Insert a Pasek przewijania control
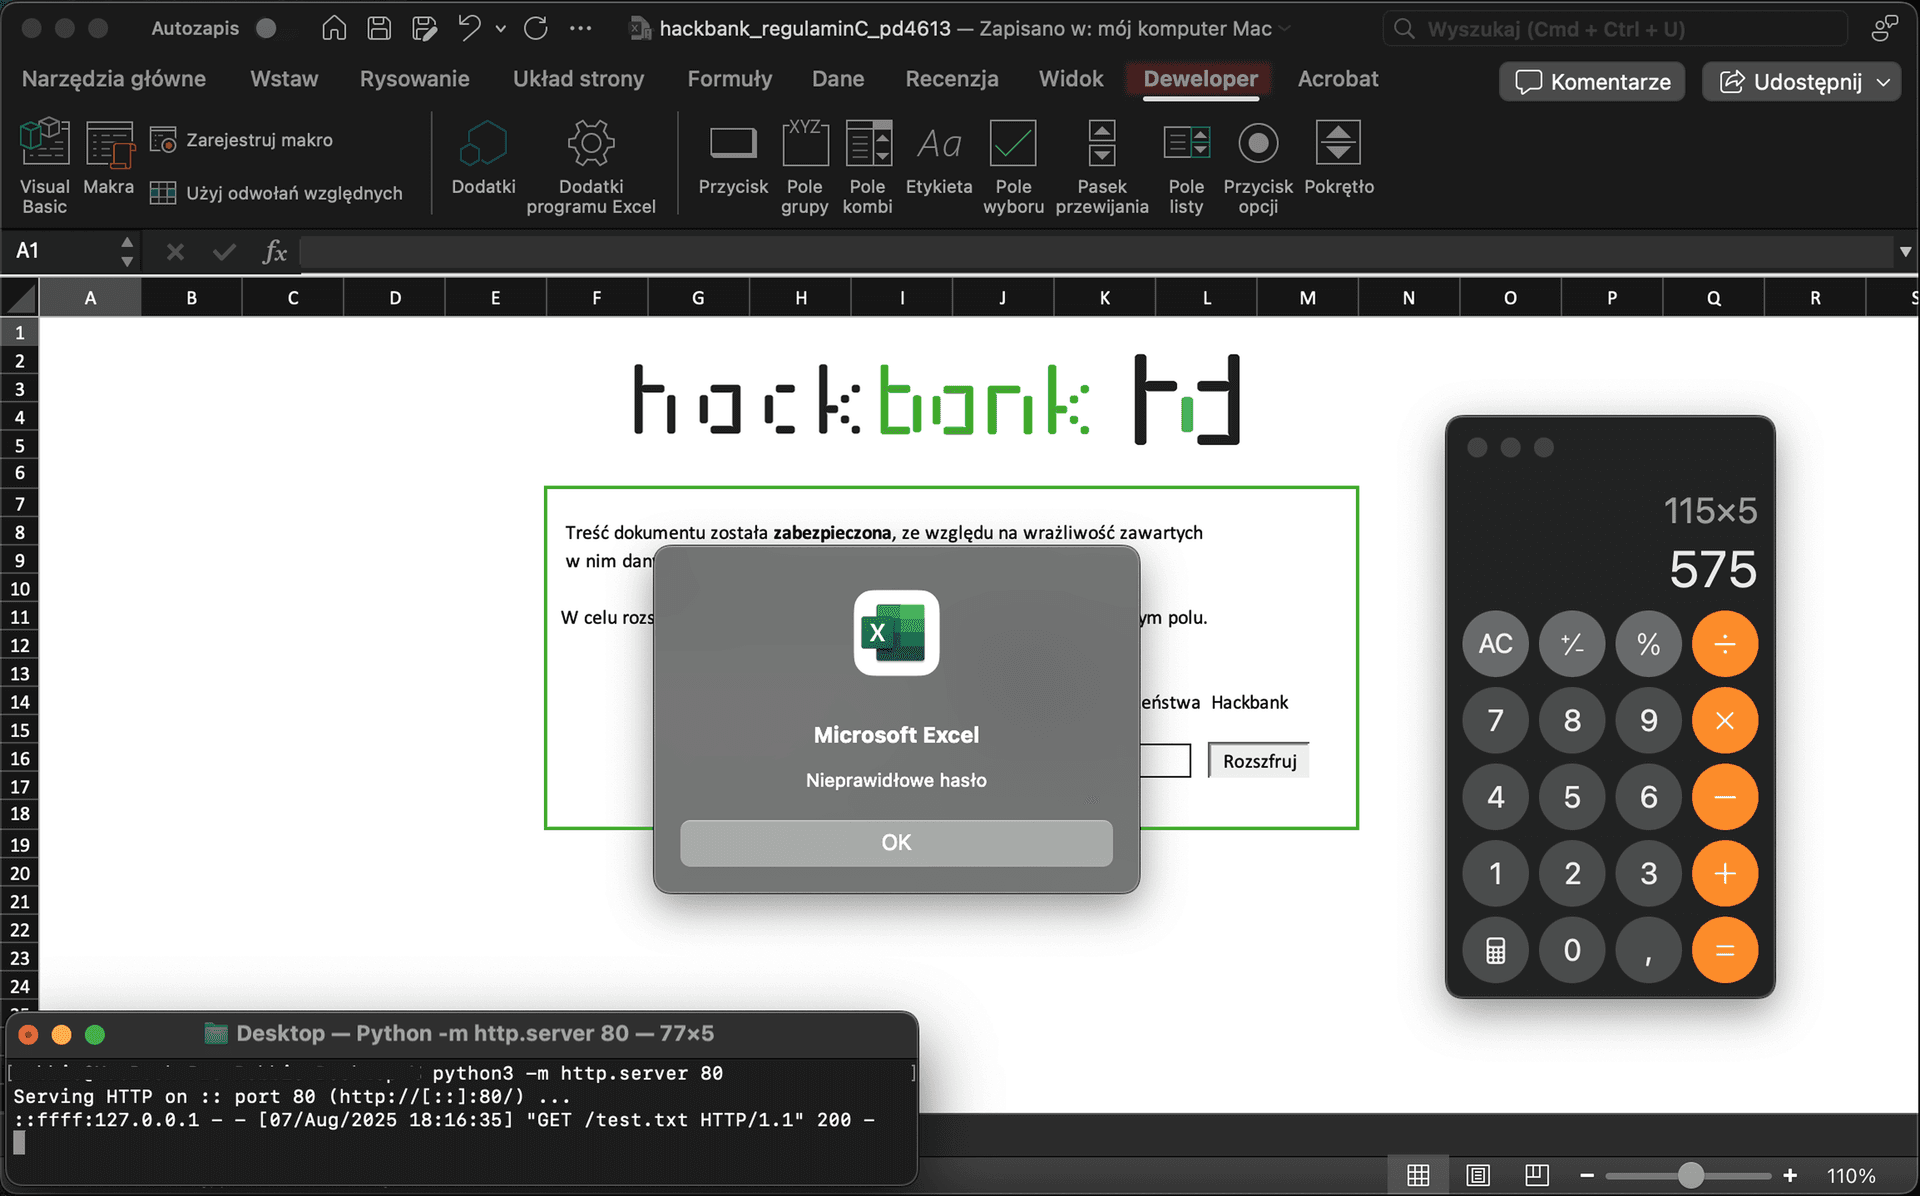This screenshot has width=1920, height=1196. click(x=1101, y=145)
